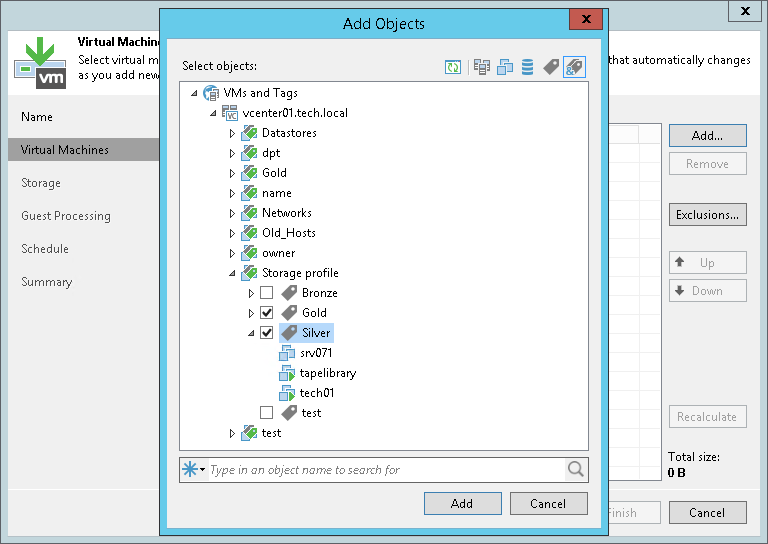The width and height of the screenshot is (768, 544).
Task: Expand the Bronze tag node
Action: pyautogui.click(x=251, y=293)
